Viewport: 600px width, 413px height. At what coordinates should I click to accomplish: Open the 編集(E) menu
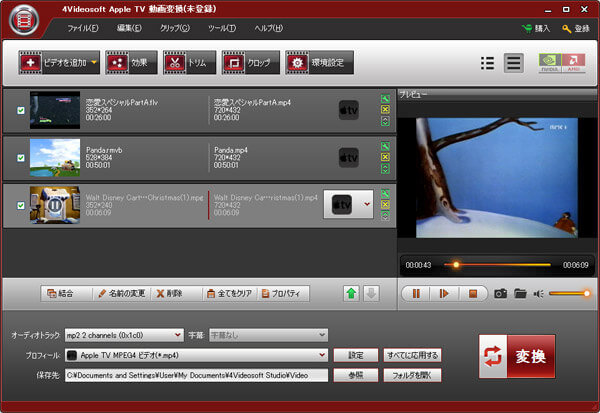129,28
